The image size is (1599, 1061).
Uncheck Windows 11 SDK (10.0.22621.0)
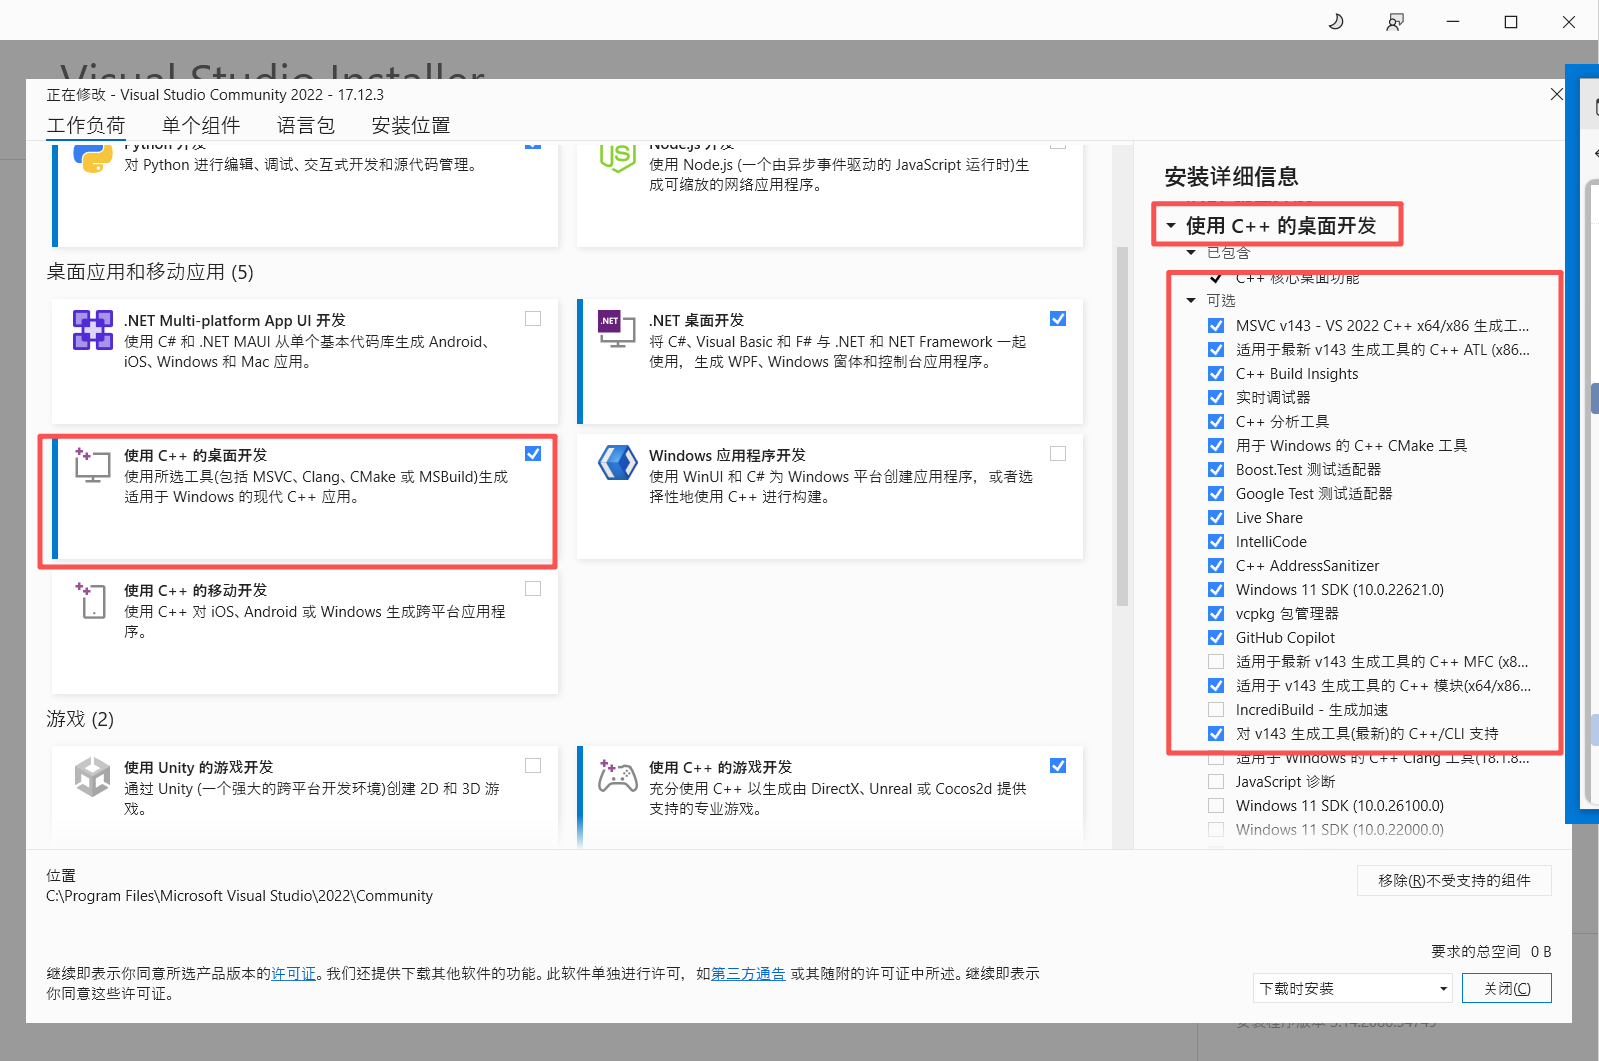point(1216,590)
